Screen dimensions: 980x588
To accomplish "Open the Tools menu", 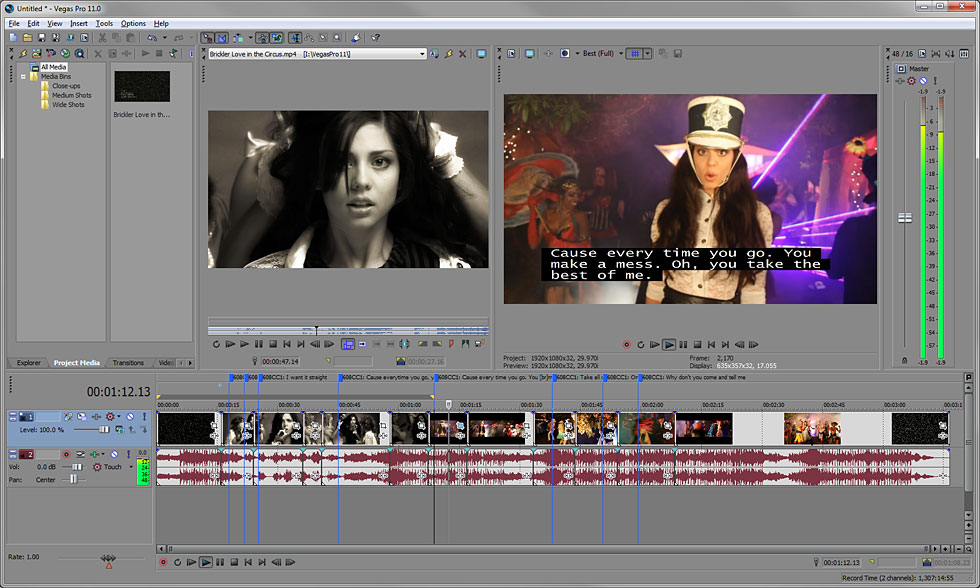I will 104,24.
